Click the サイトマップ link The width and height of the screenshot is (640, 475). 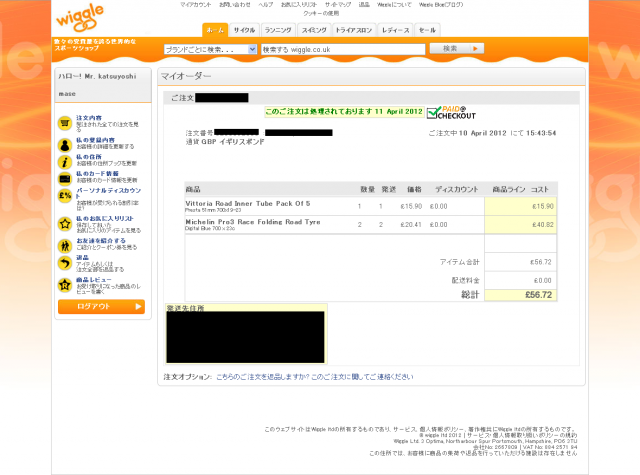(x=338, y=5)
